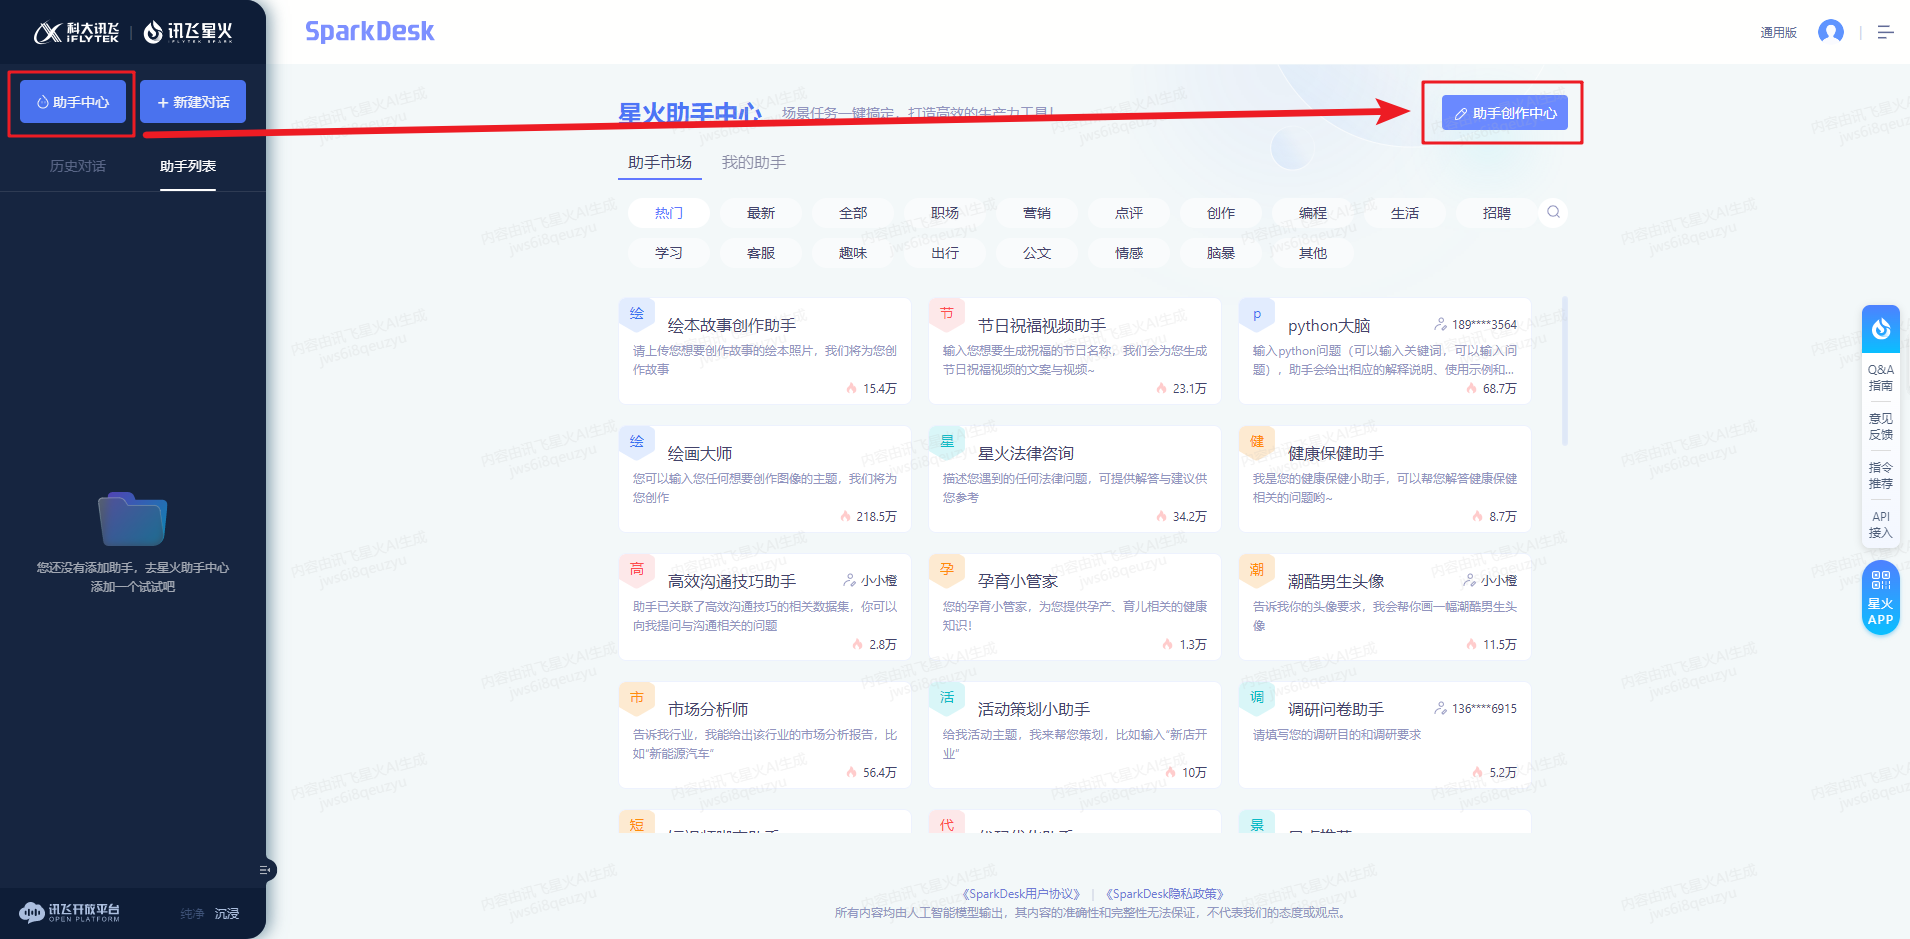The image size is (1910, 939).
Task: Click the assistant list vertical scrollbar
Action: click(x=1564, y=370)
